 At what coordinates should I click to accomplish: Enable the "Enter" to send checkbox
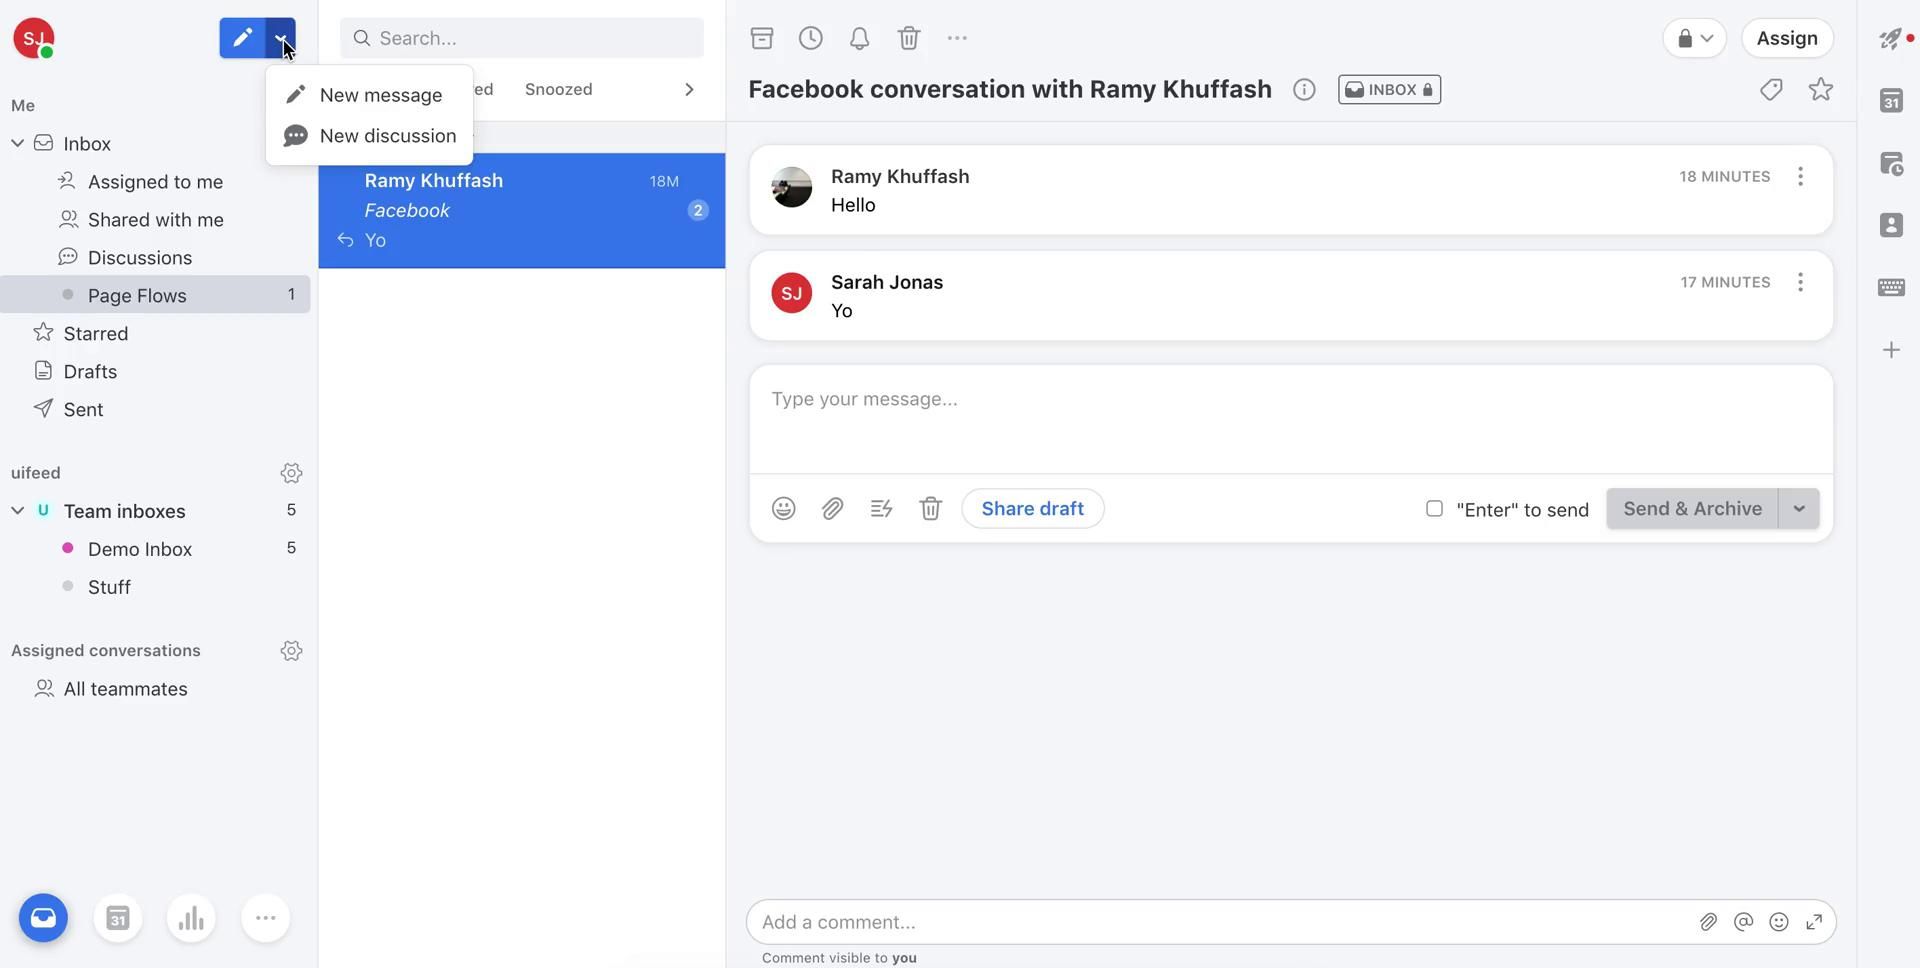coord(1434,509)
